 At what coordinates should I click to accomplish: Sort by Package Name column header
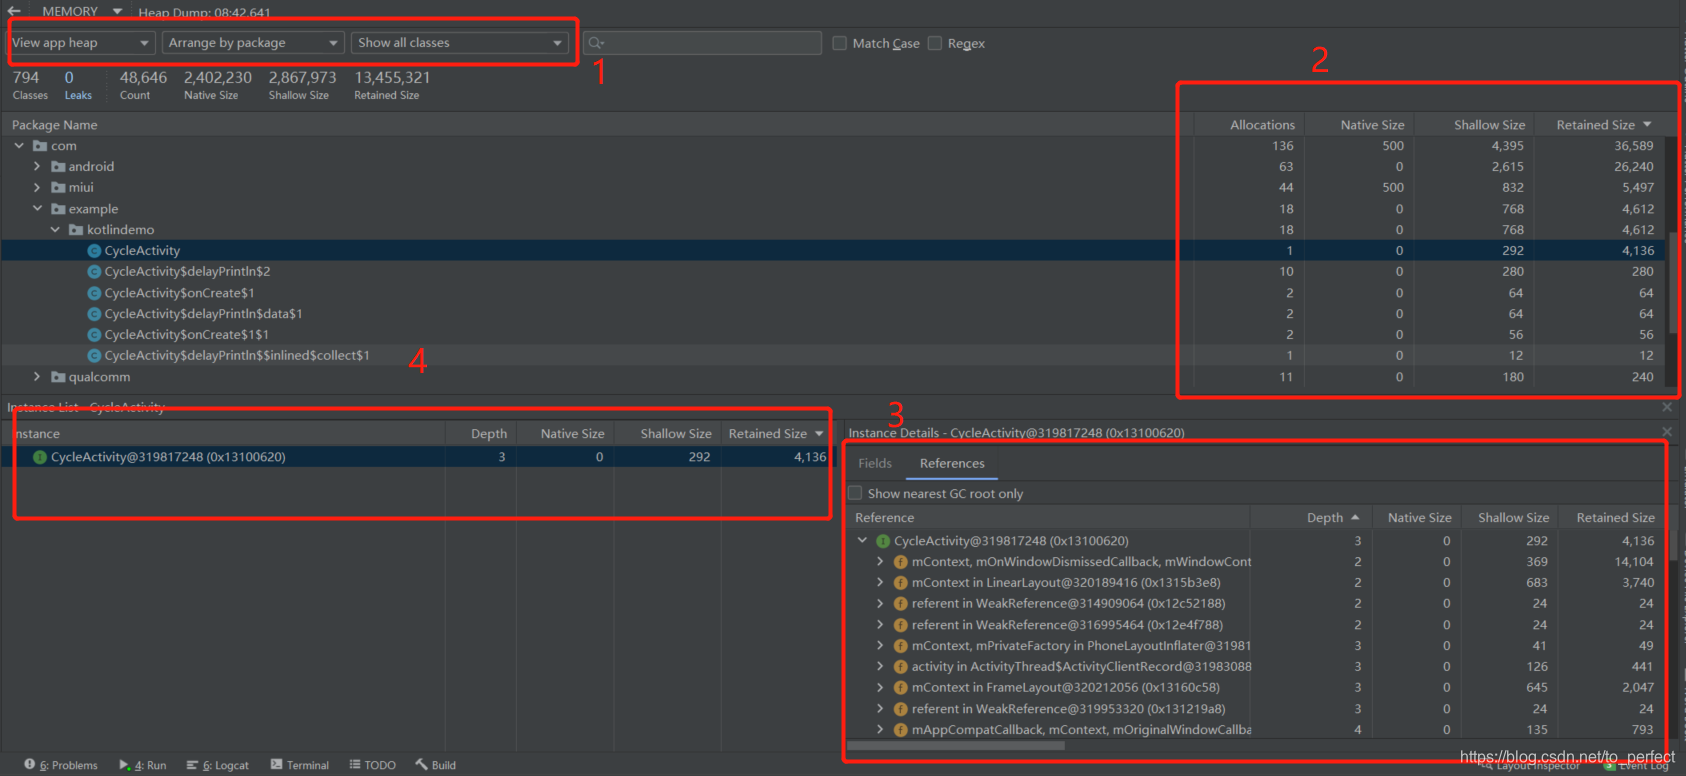click(x=55, y=125)
